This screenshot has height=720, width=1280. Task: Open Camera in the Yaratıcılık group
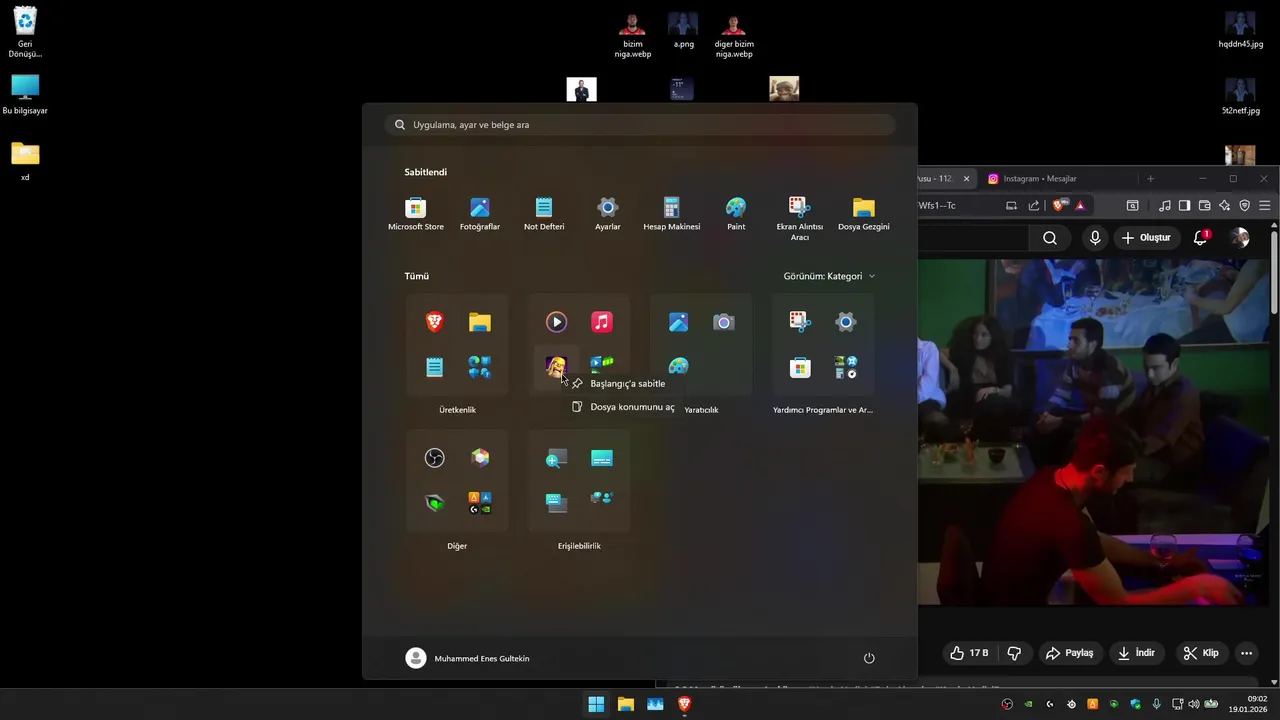(723, 322)
